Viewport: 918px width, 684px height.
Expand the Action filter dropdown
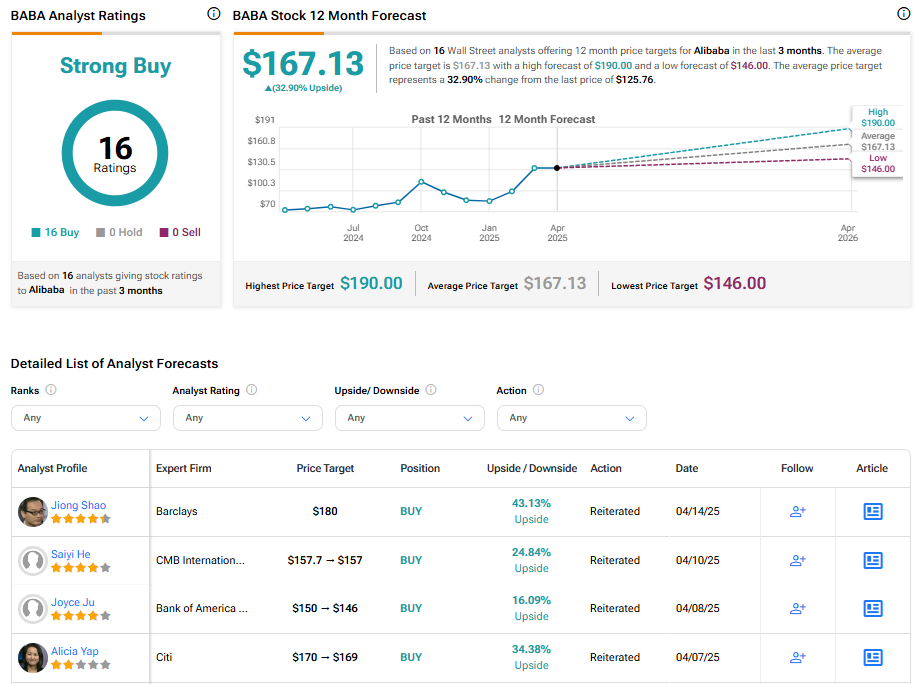coord(571,418)
